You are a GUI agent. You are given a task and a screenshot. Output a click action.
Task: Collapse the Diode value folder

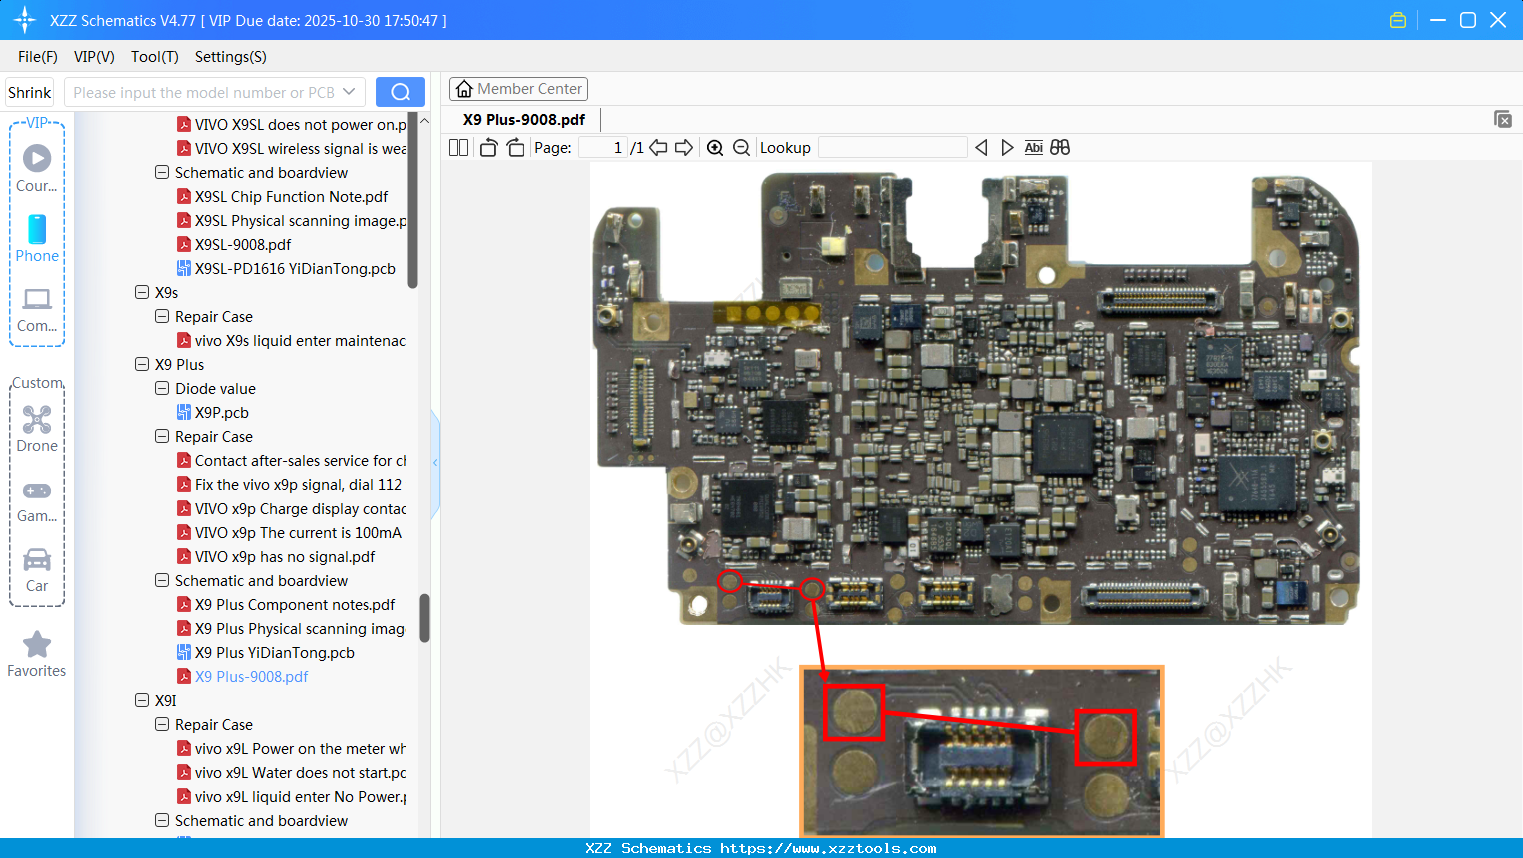pyautogui.click(x=162, y=388)
